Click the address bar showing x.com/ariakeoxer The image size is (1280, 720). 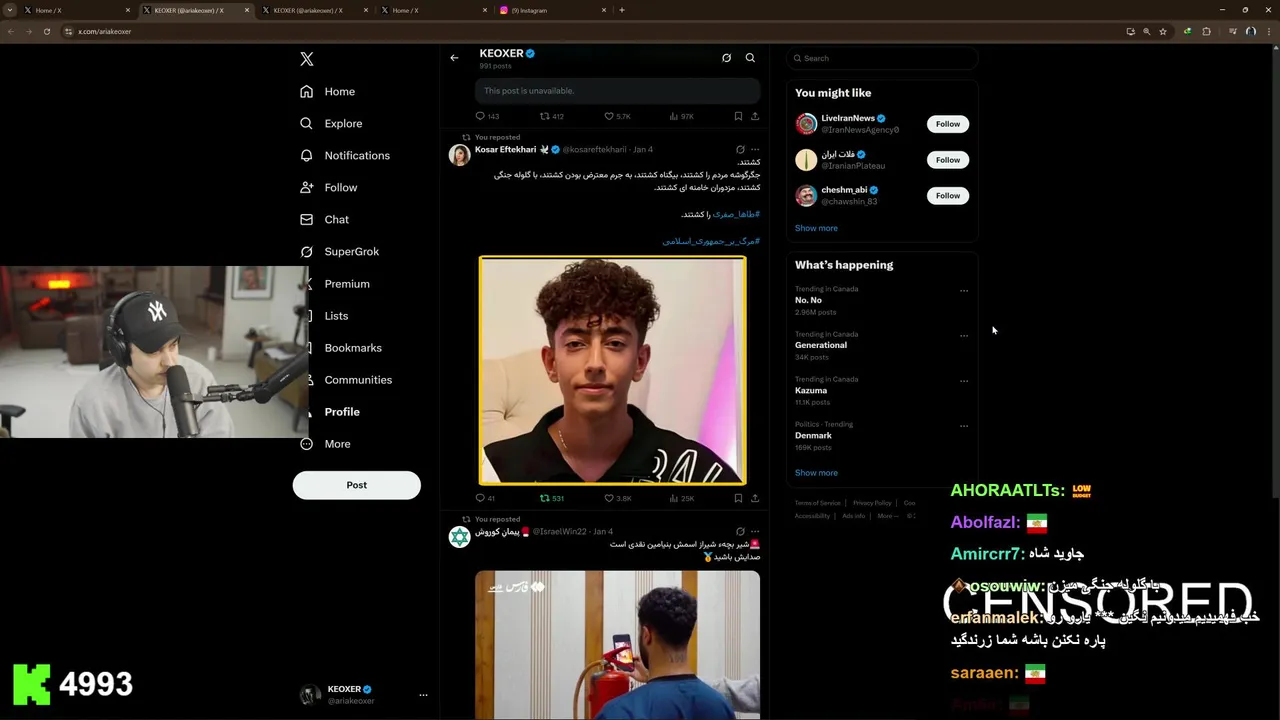[x=590, y=31]
